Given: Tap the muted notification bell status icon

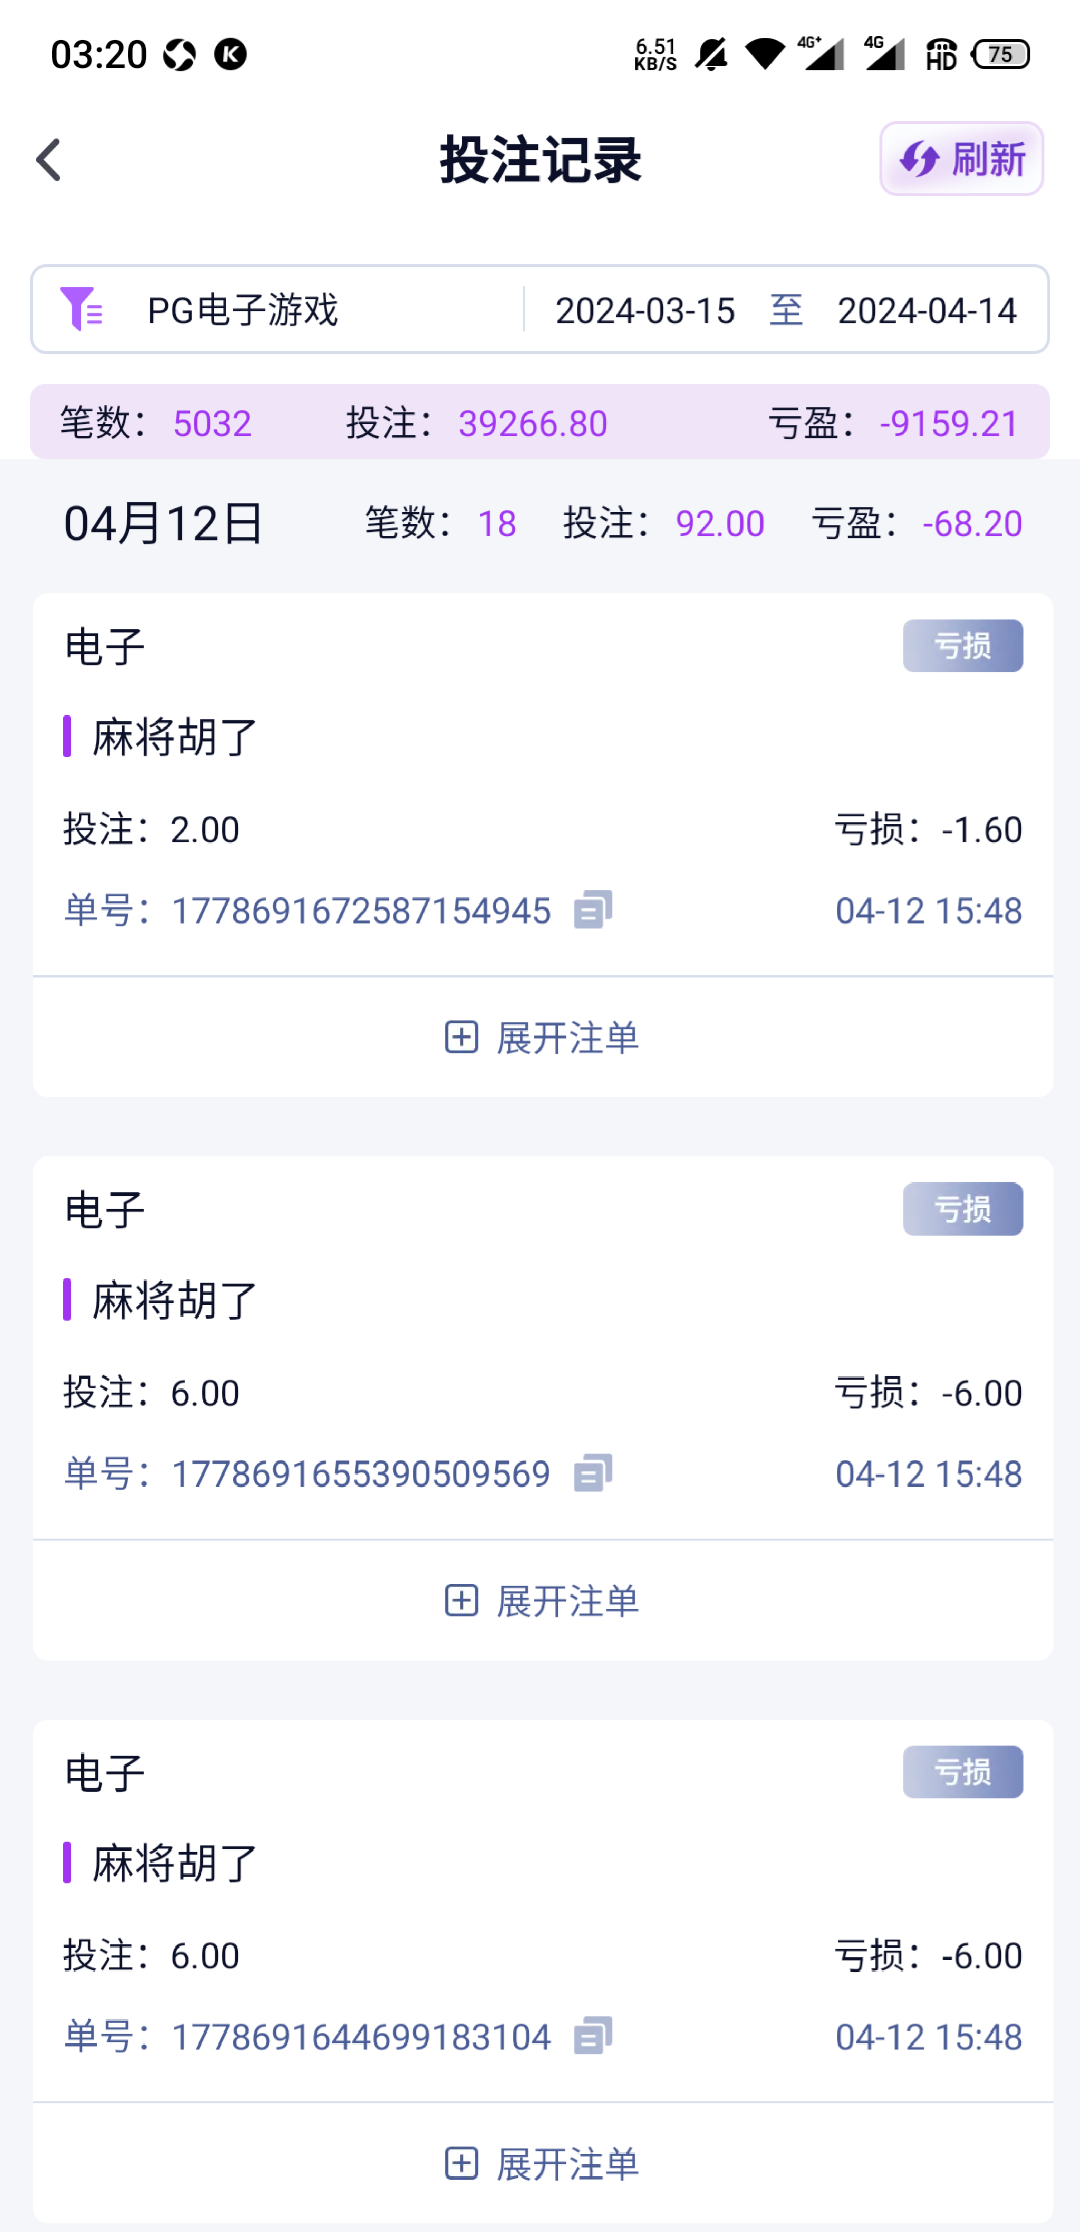Looking at the screenshot, I should pos(711,54).
